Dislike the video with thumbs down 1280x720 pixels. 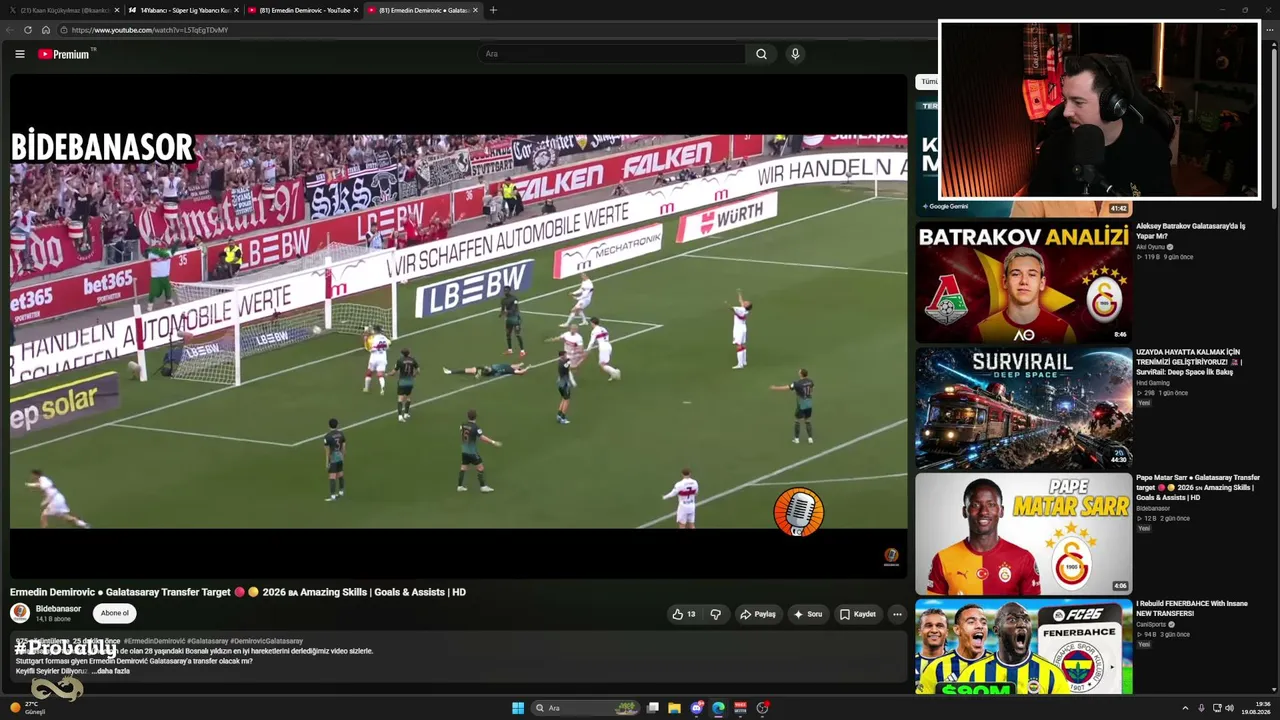[x=715, y=614]
